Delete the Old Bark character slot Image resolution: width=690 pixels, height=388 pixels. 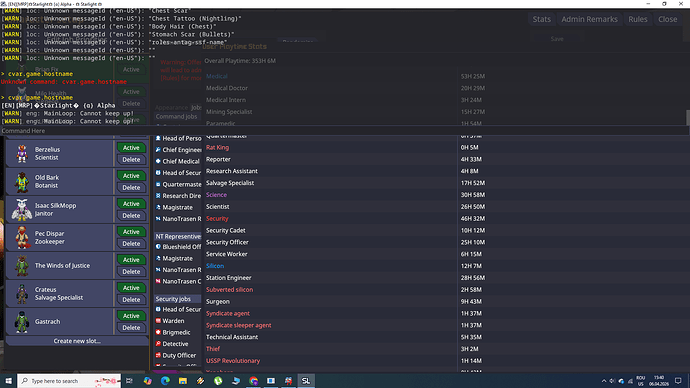point(131,187)
